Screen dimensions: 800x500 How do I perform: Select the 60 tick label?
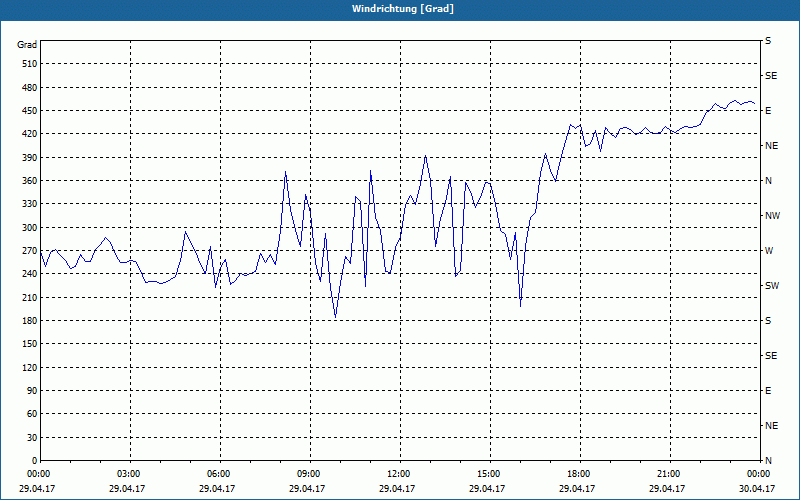coord(32,414)
